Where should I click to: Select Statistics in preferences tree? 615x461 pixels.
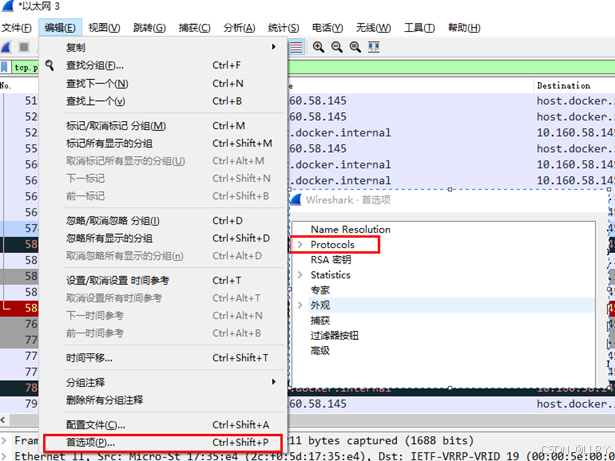330,275
